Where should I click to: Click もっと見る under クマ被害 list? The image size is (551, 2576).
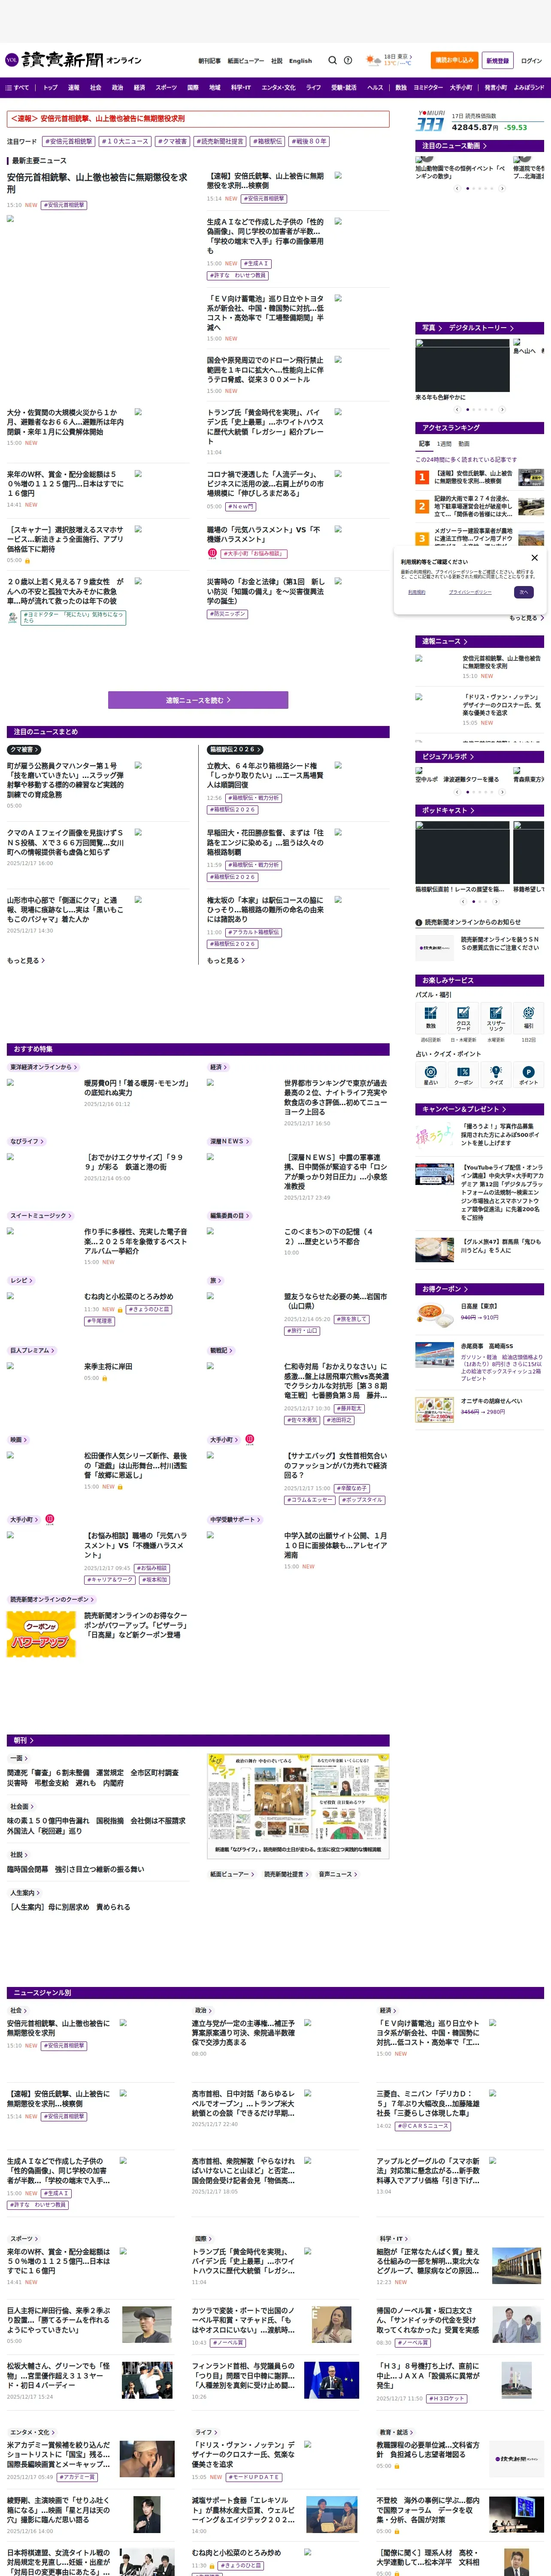(x=26, y=960)
